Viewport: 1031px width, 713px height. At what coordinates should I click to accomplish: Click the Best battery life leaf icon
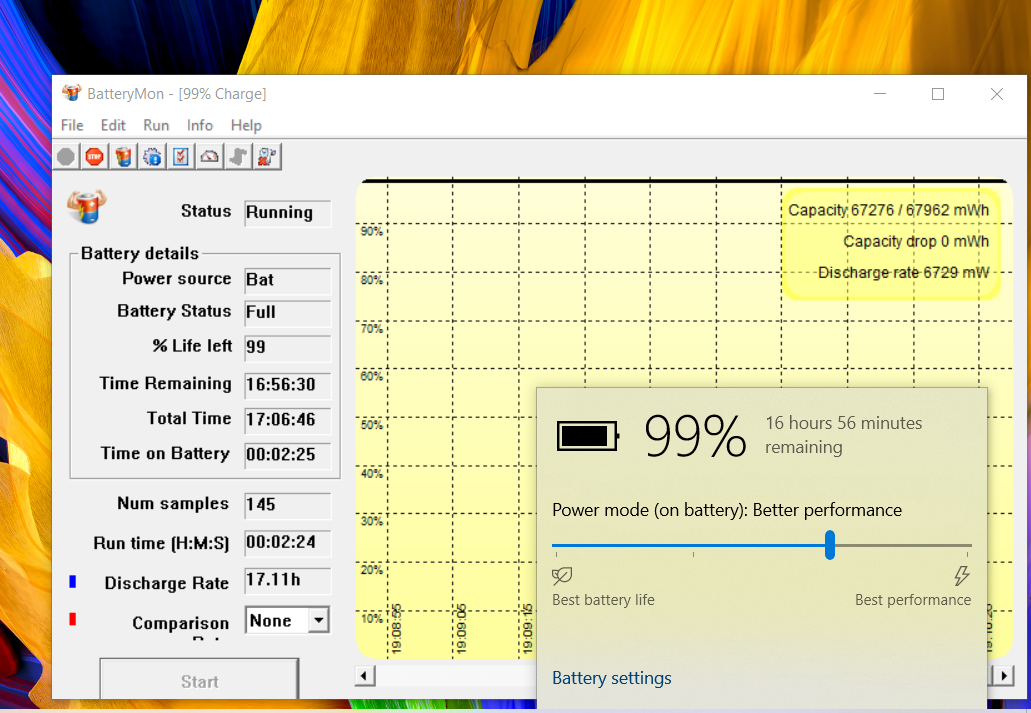(562, 576)
